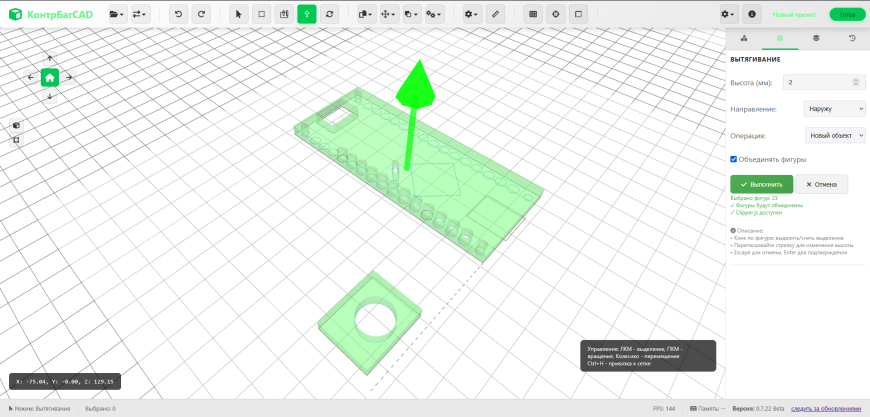Select the sketch-on-plane tool
This screenshot has height=417, width=870.
click(284, 14)
